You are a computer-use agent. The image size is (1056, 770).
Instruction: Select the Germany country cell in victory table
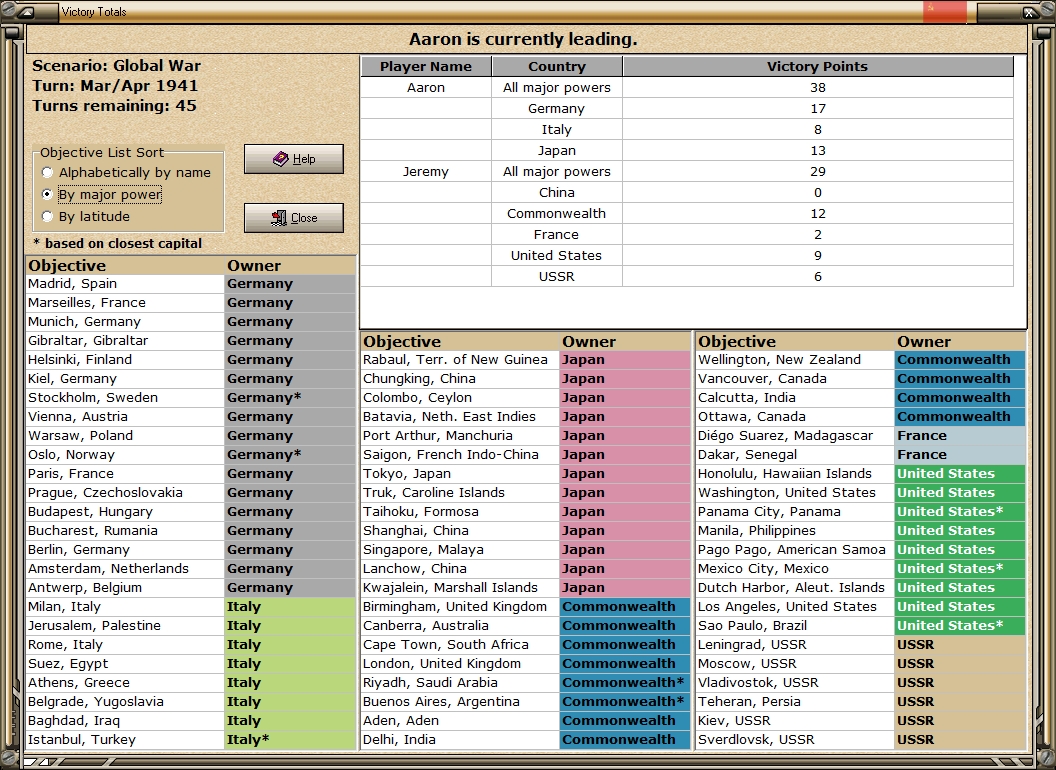(x=557, y=108)
